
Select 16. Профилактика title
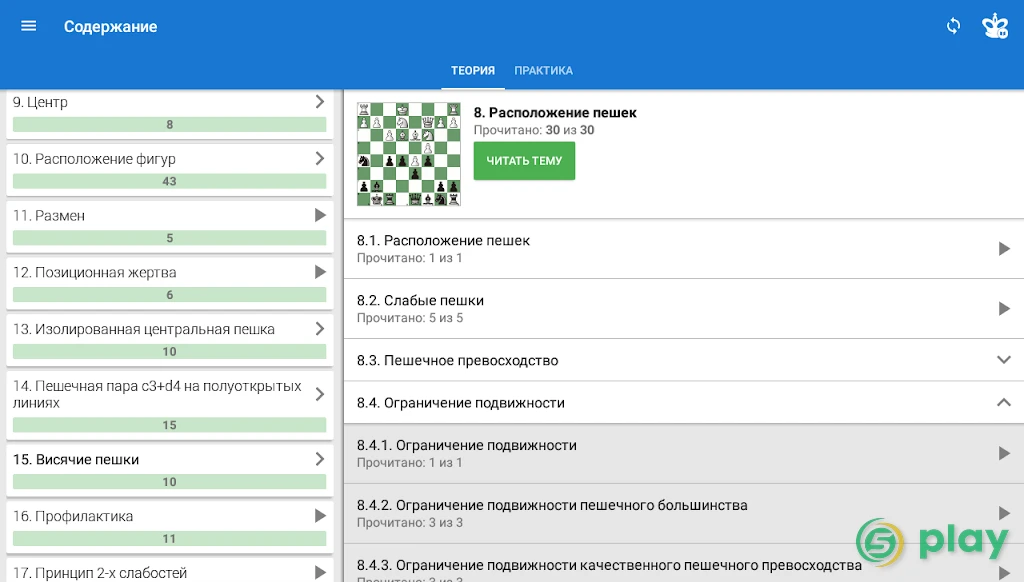73,516
